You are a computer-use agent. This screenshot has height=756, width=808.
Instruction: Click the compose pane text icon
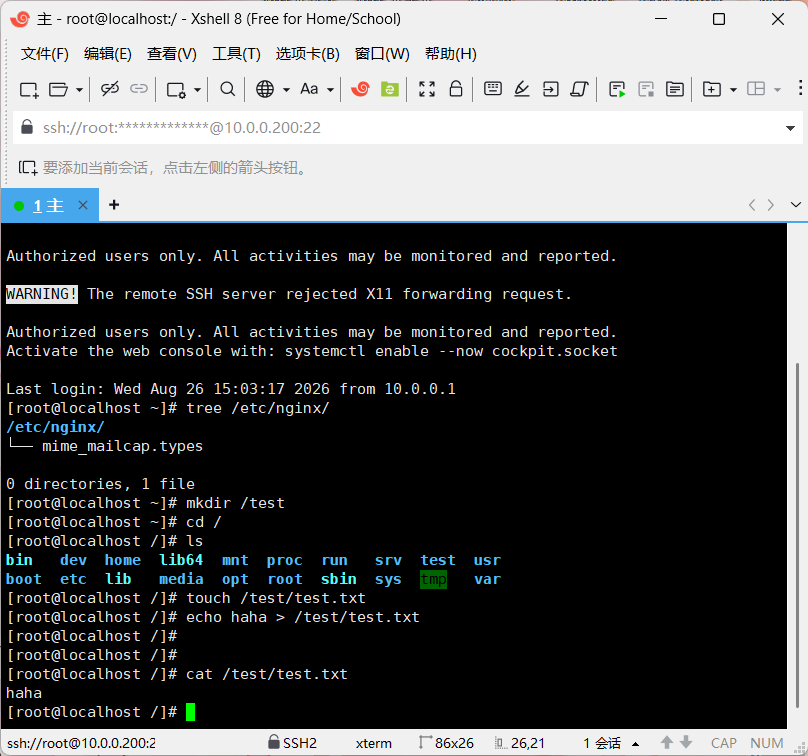[675, 89]
